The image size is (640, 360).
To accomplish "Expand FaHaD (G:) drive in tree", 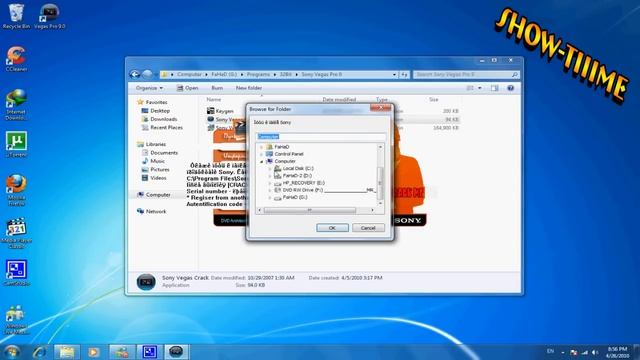I will (270, 198).
